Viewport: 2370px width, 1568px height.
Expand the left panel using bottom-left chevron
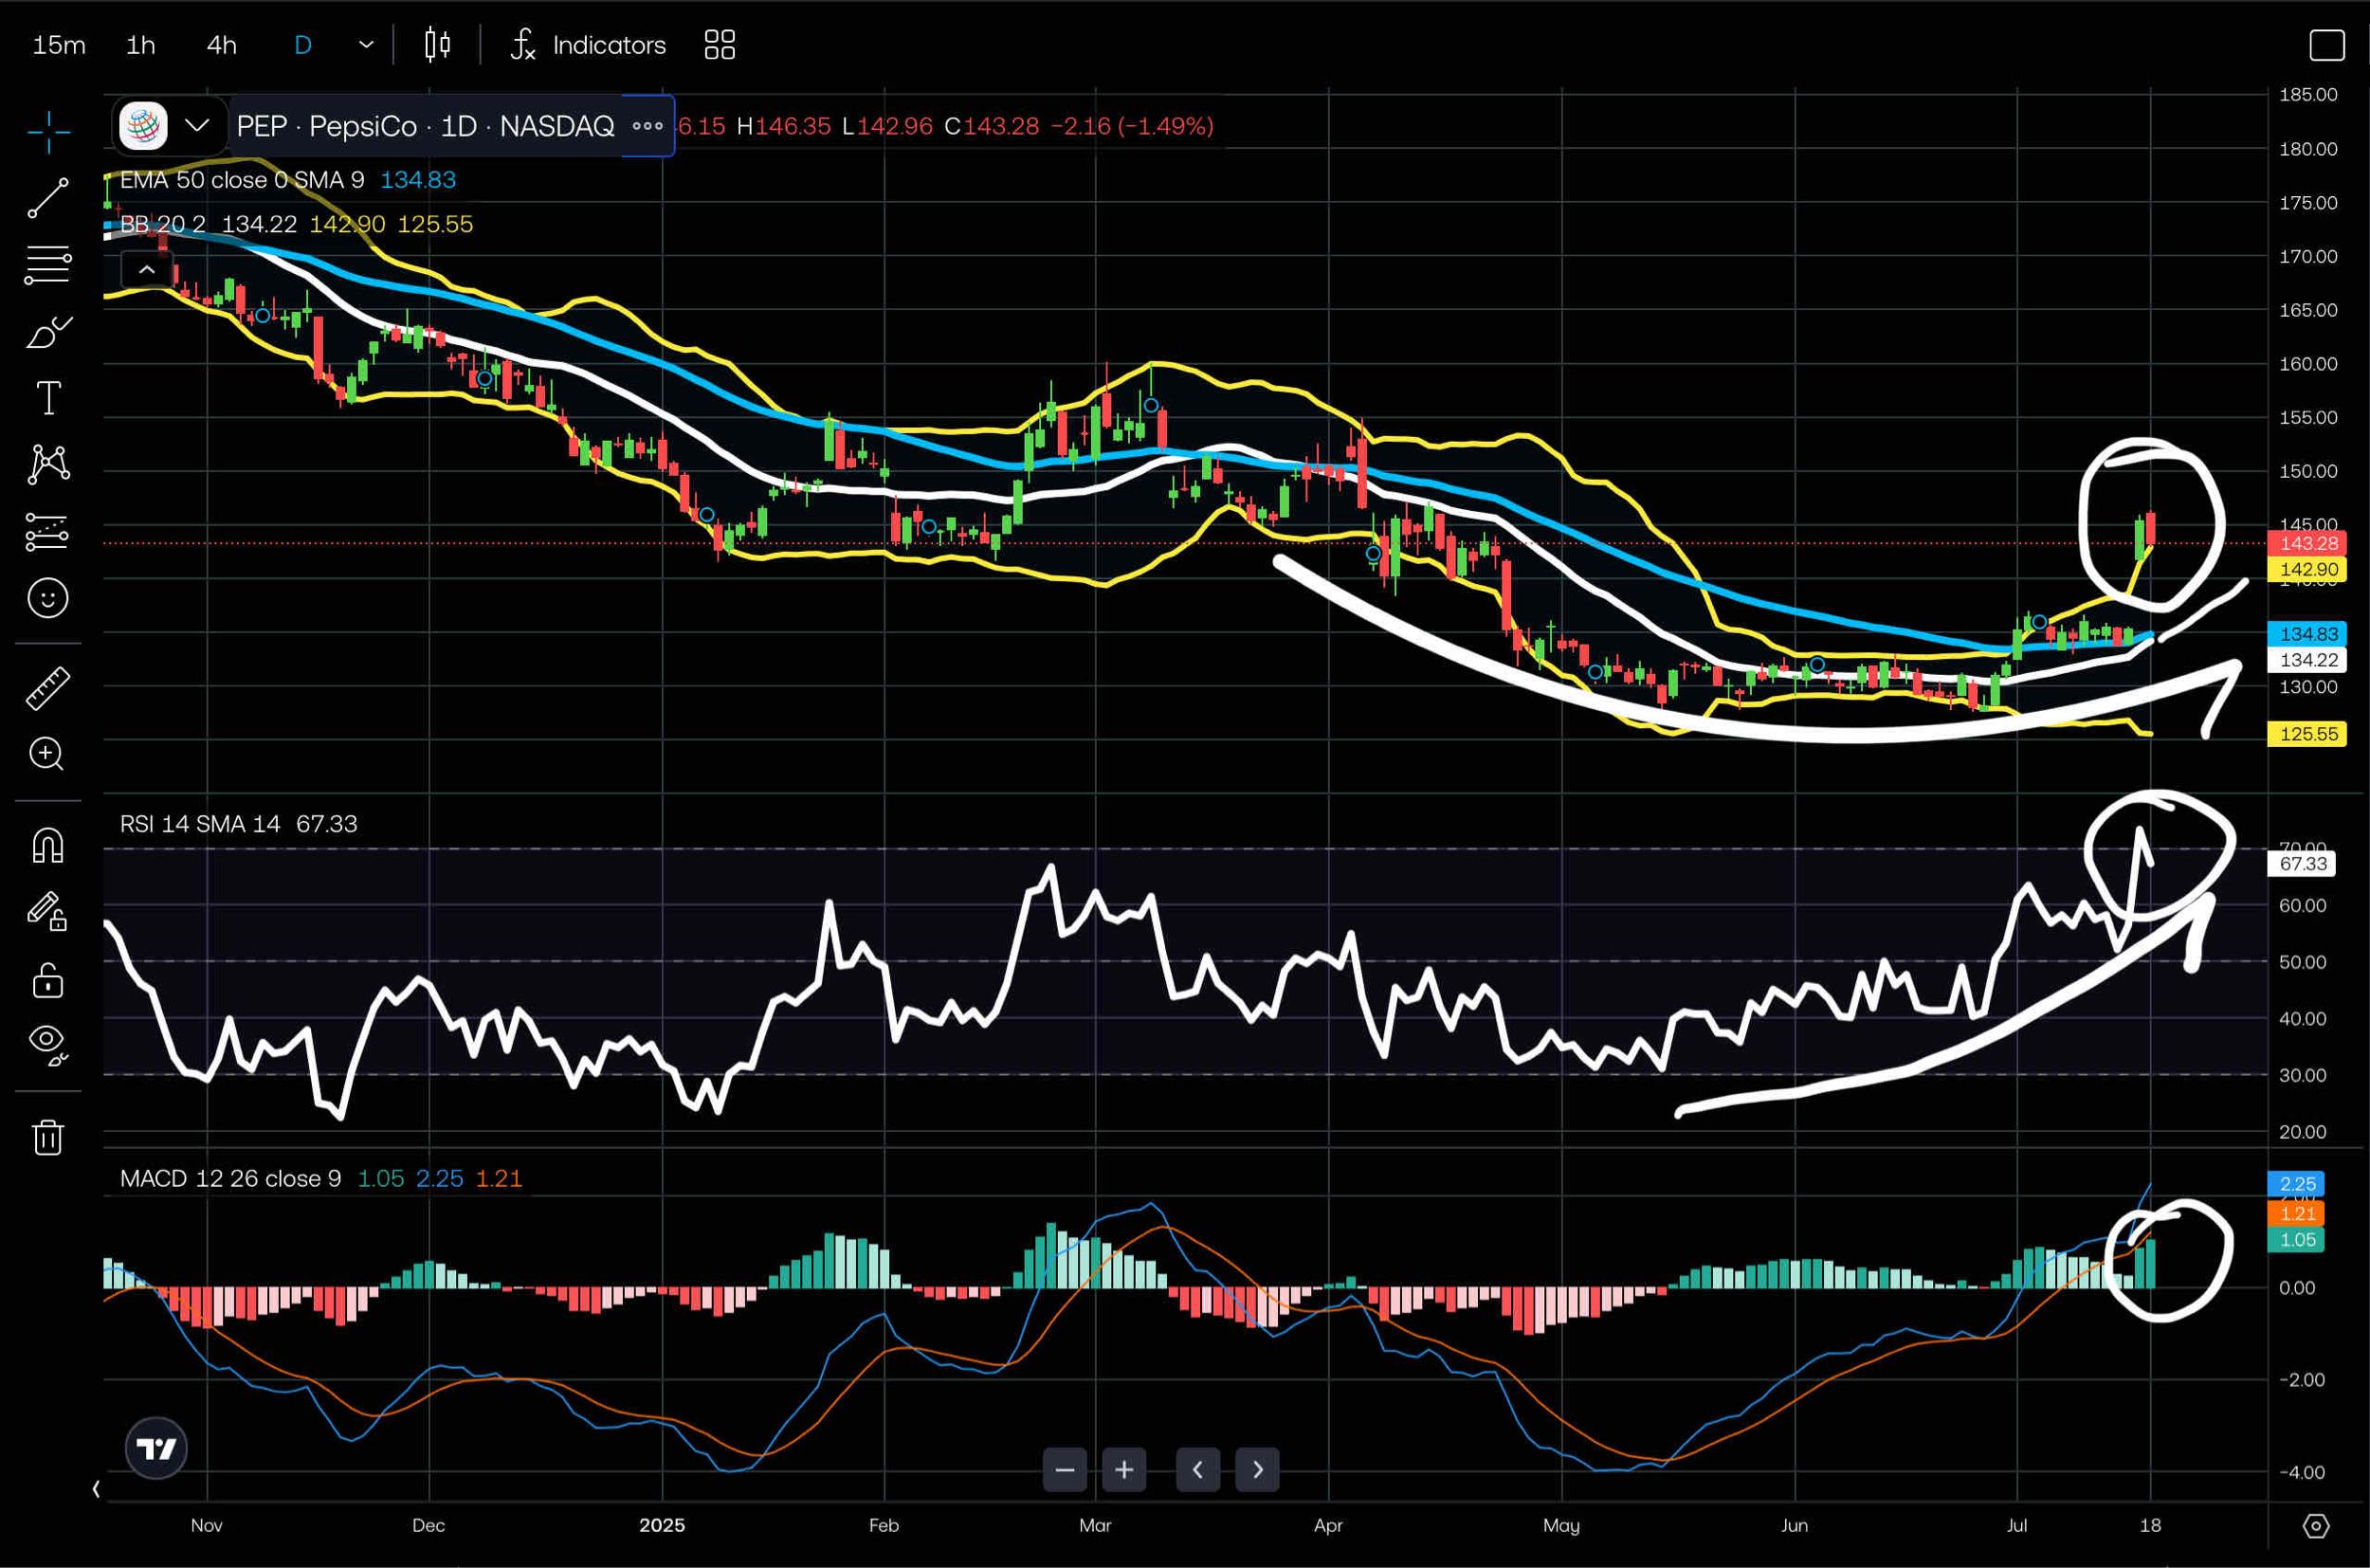point(96,1489)
